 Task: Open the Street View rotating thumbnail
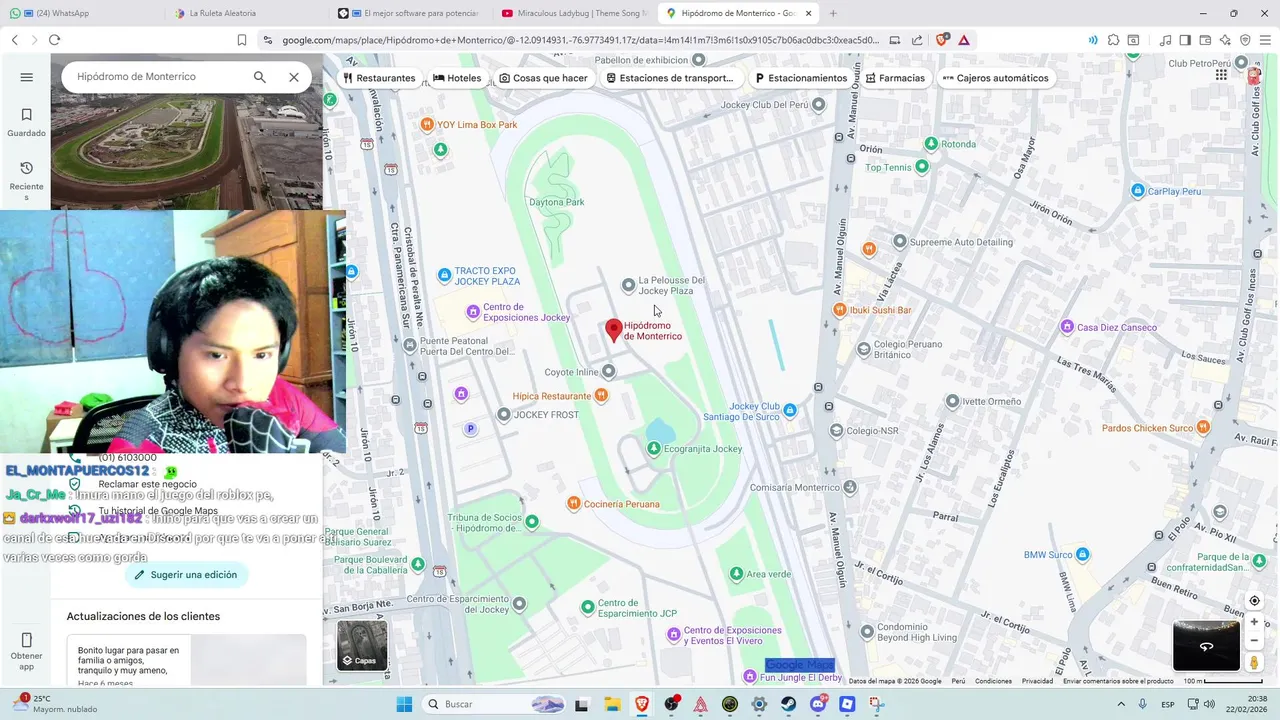1206,646
